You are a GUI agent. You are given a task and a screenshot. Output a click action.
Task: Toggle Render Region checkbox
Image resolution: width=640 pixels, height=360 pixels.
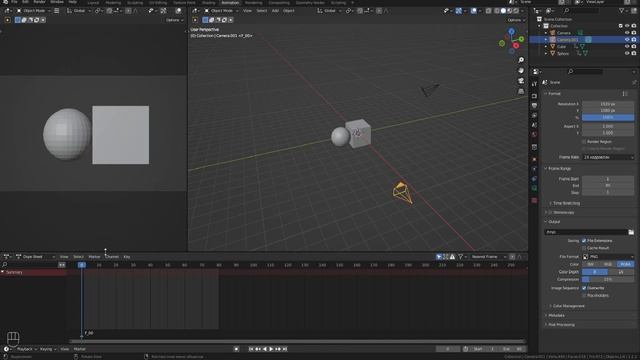pos(584,142)
